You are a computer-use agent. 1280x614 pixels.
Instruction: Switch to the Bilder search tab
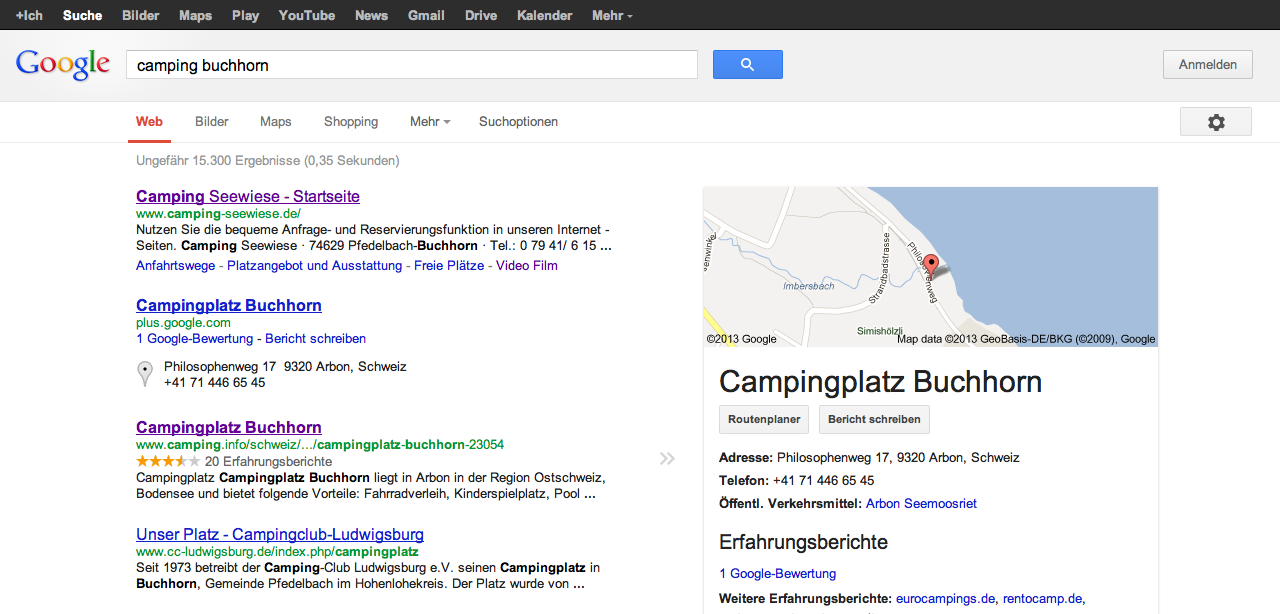point(212,122)
